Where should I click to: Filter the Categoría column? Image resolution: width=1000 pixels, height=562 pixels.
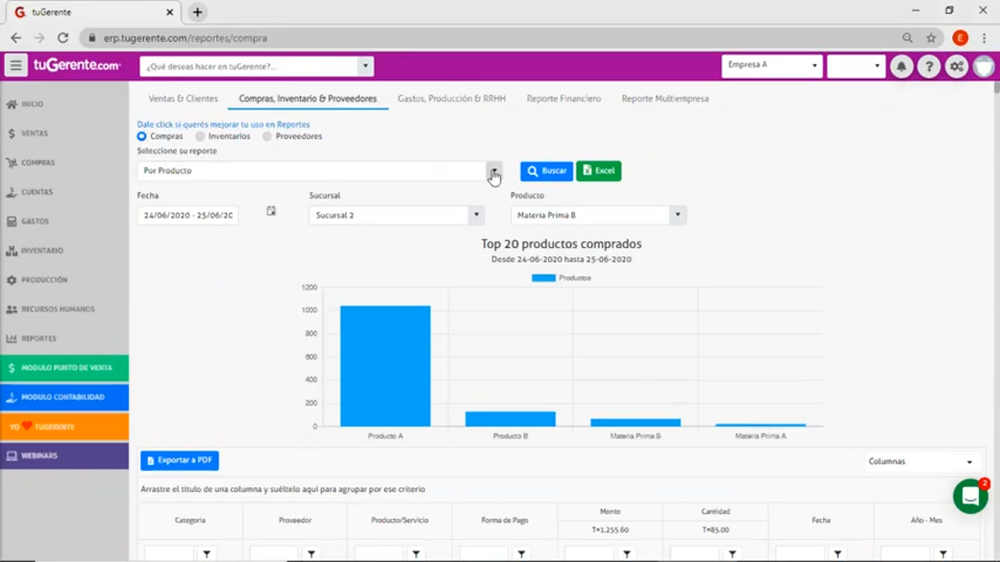pos(207,554)
